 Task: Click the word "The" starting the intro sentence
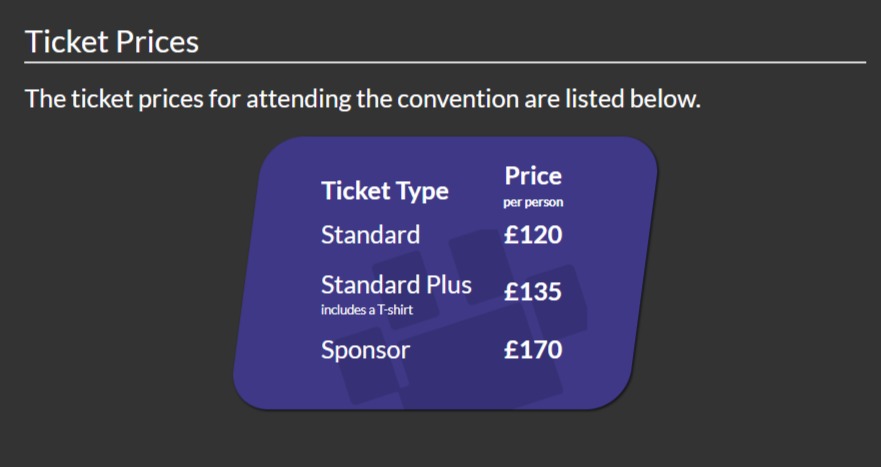point(45,100)
